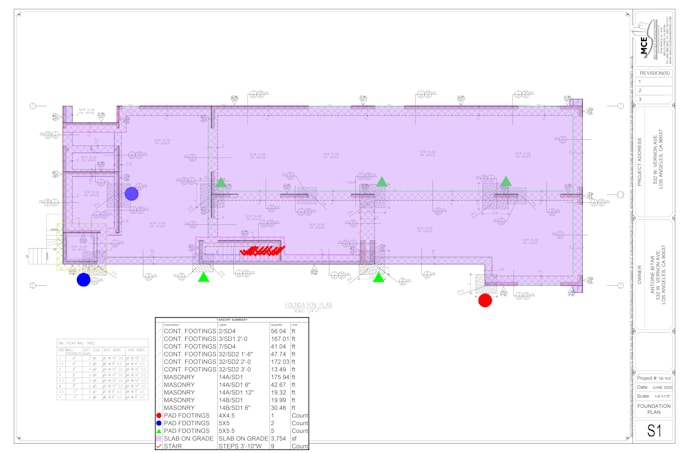Click the red stair step markings on plan
This screenshot has height=453, width=680.
tap(262, 250)
